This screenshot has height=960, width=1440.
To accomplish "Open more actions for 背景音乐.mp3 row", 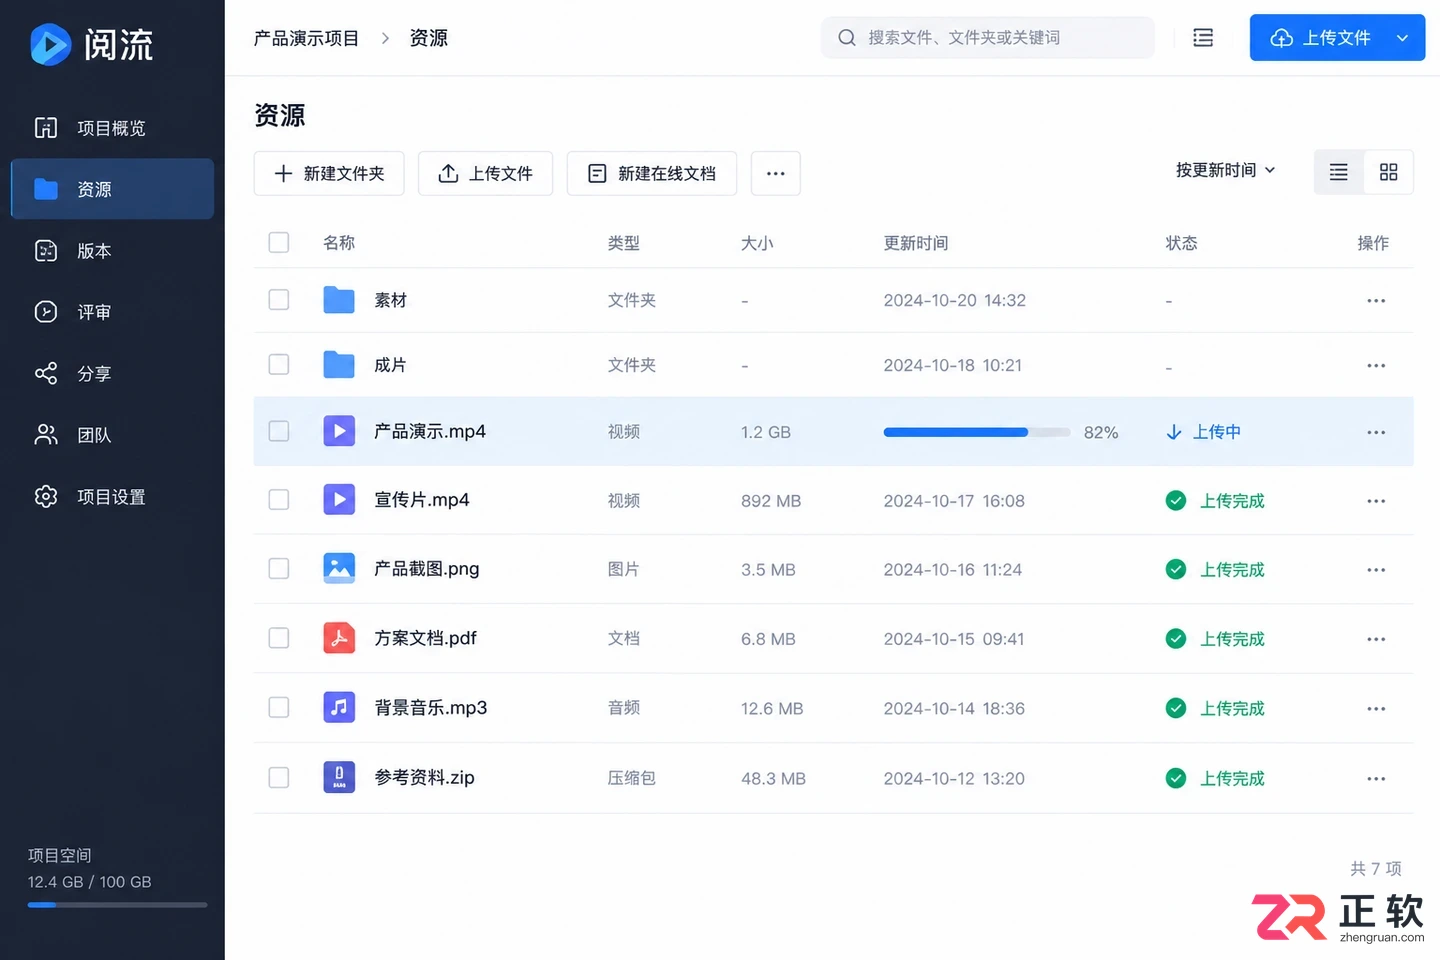I will point(1376,708).
